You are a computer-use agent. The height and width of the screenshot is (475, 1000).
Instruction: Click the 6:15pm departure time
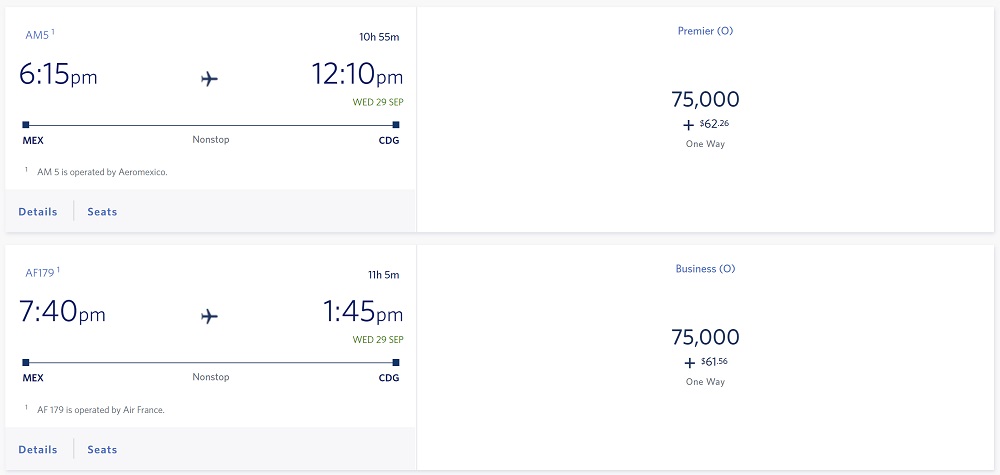[58, 75]
